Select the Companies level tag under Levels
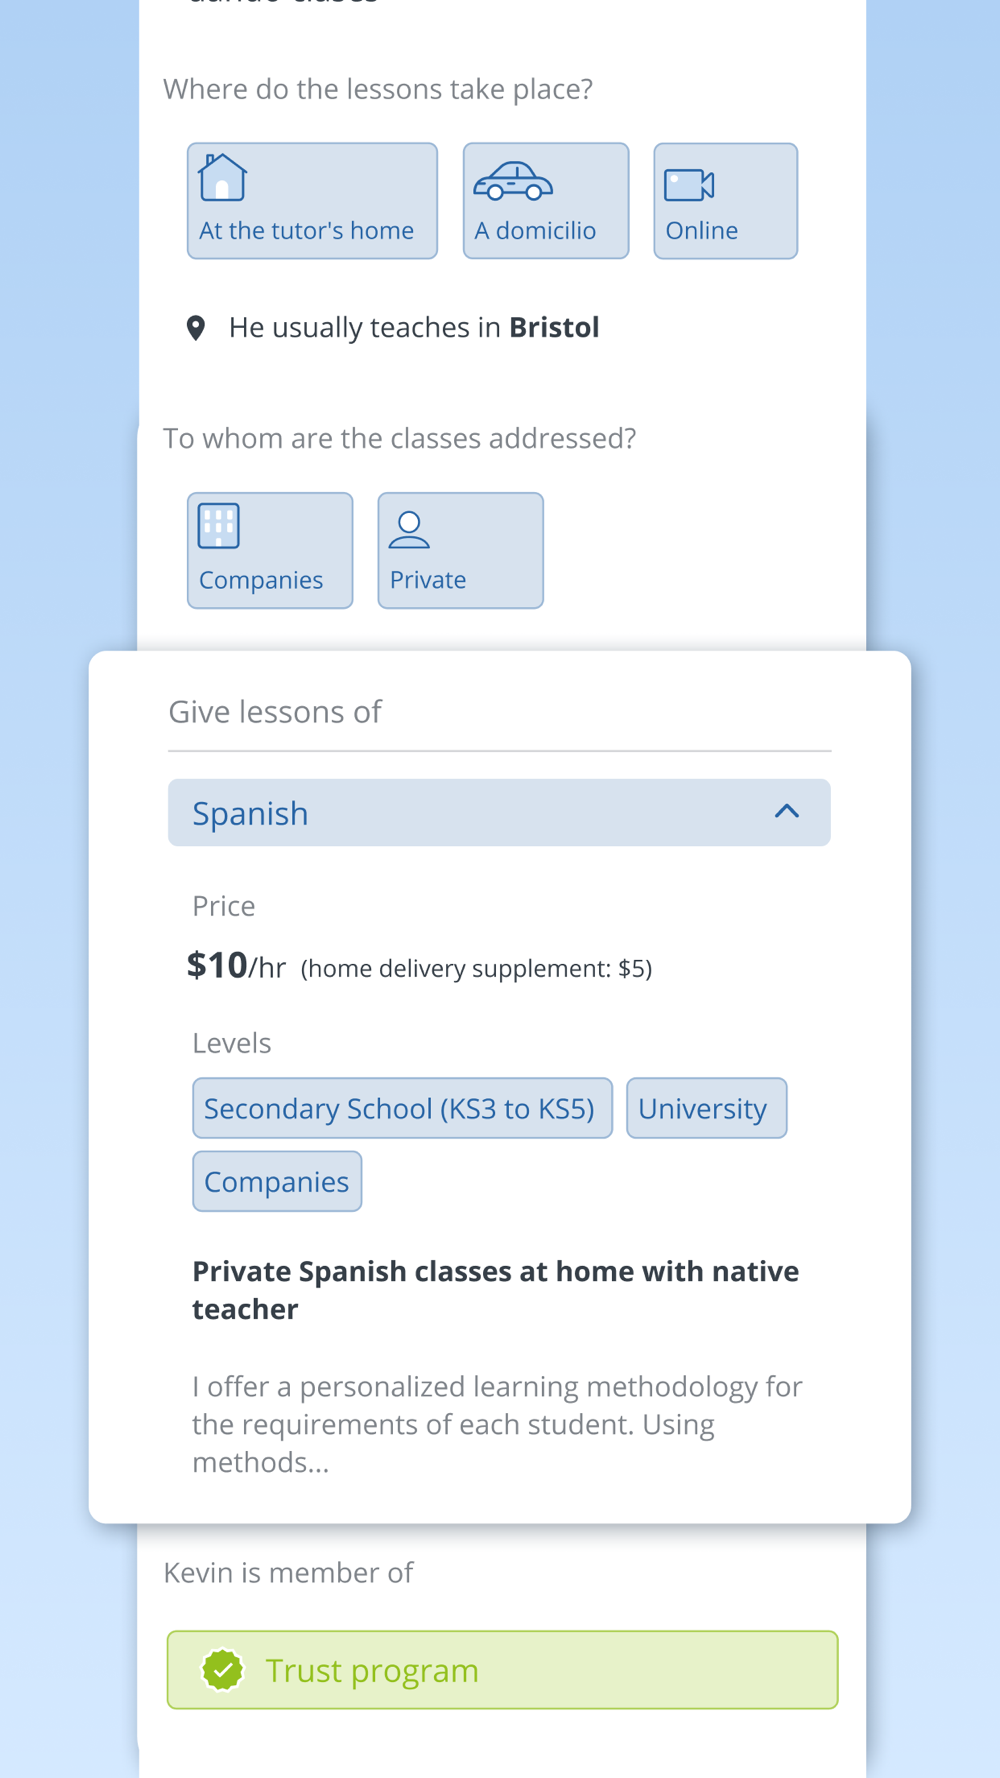 [277, 1181]
